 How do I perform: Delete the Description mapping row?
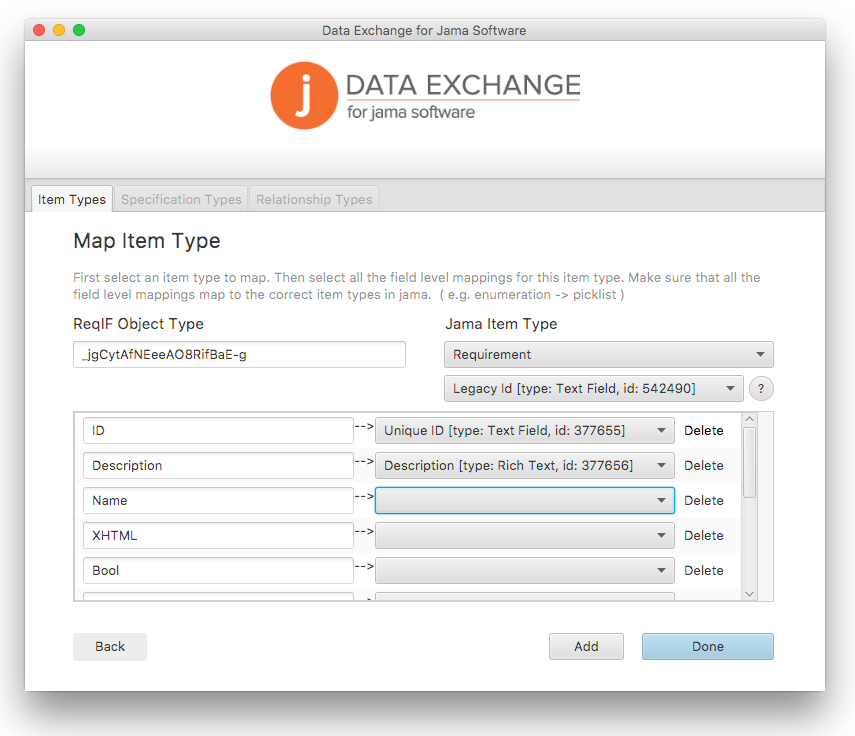pyautogui.click(x=703, y=466)
